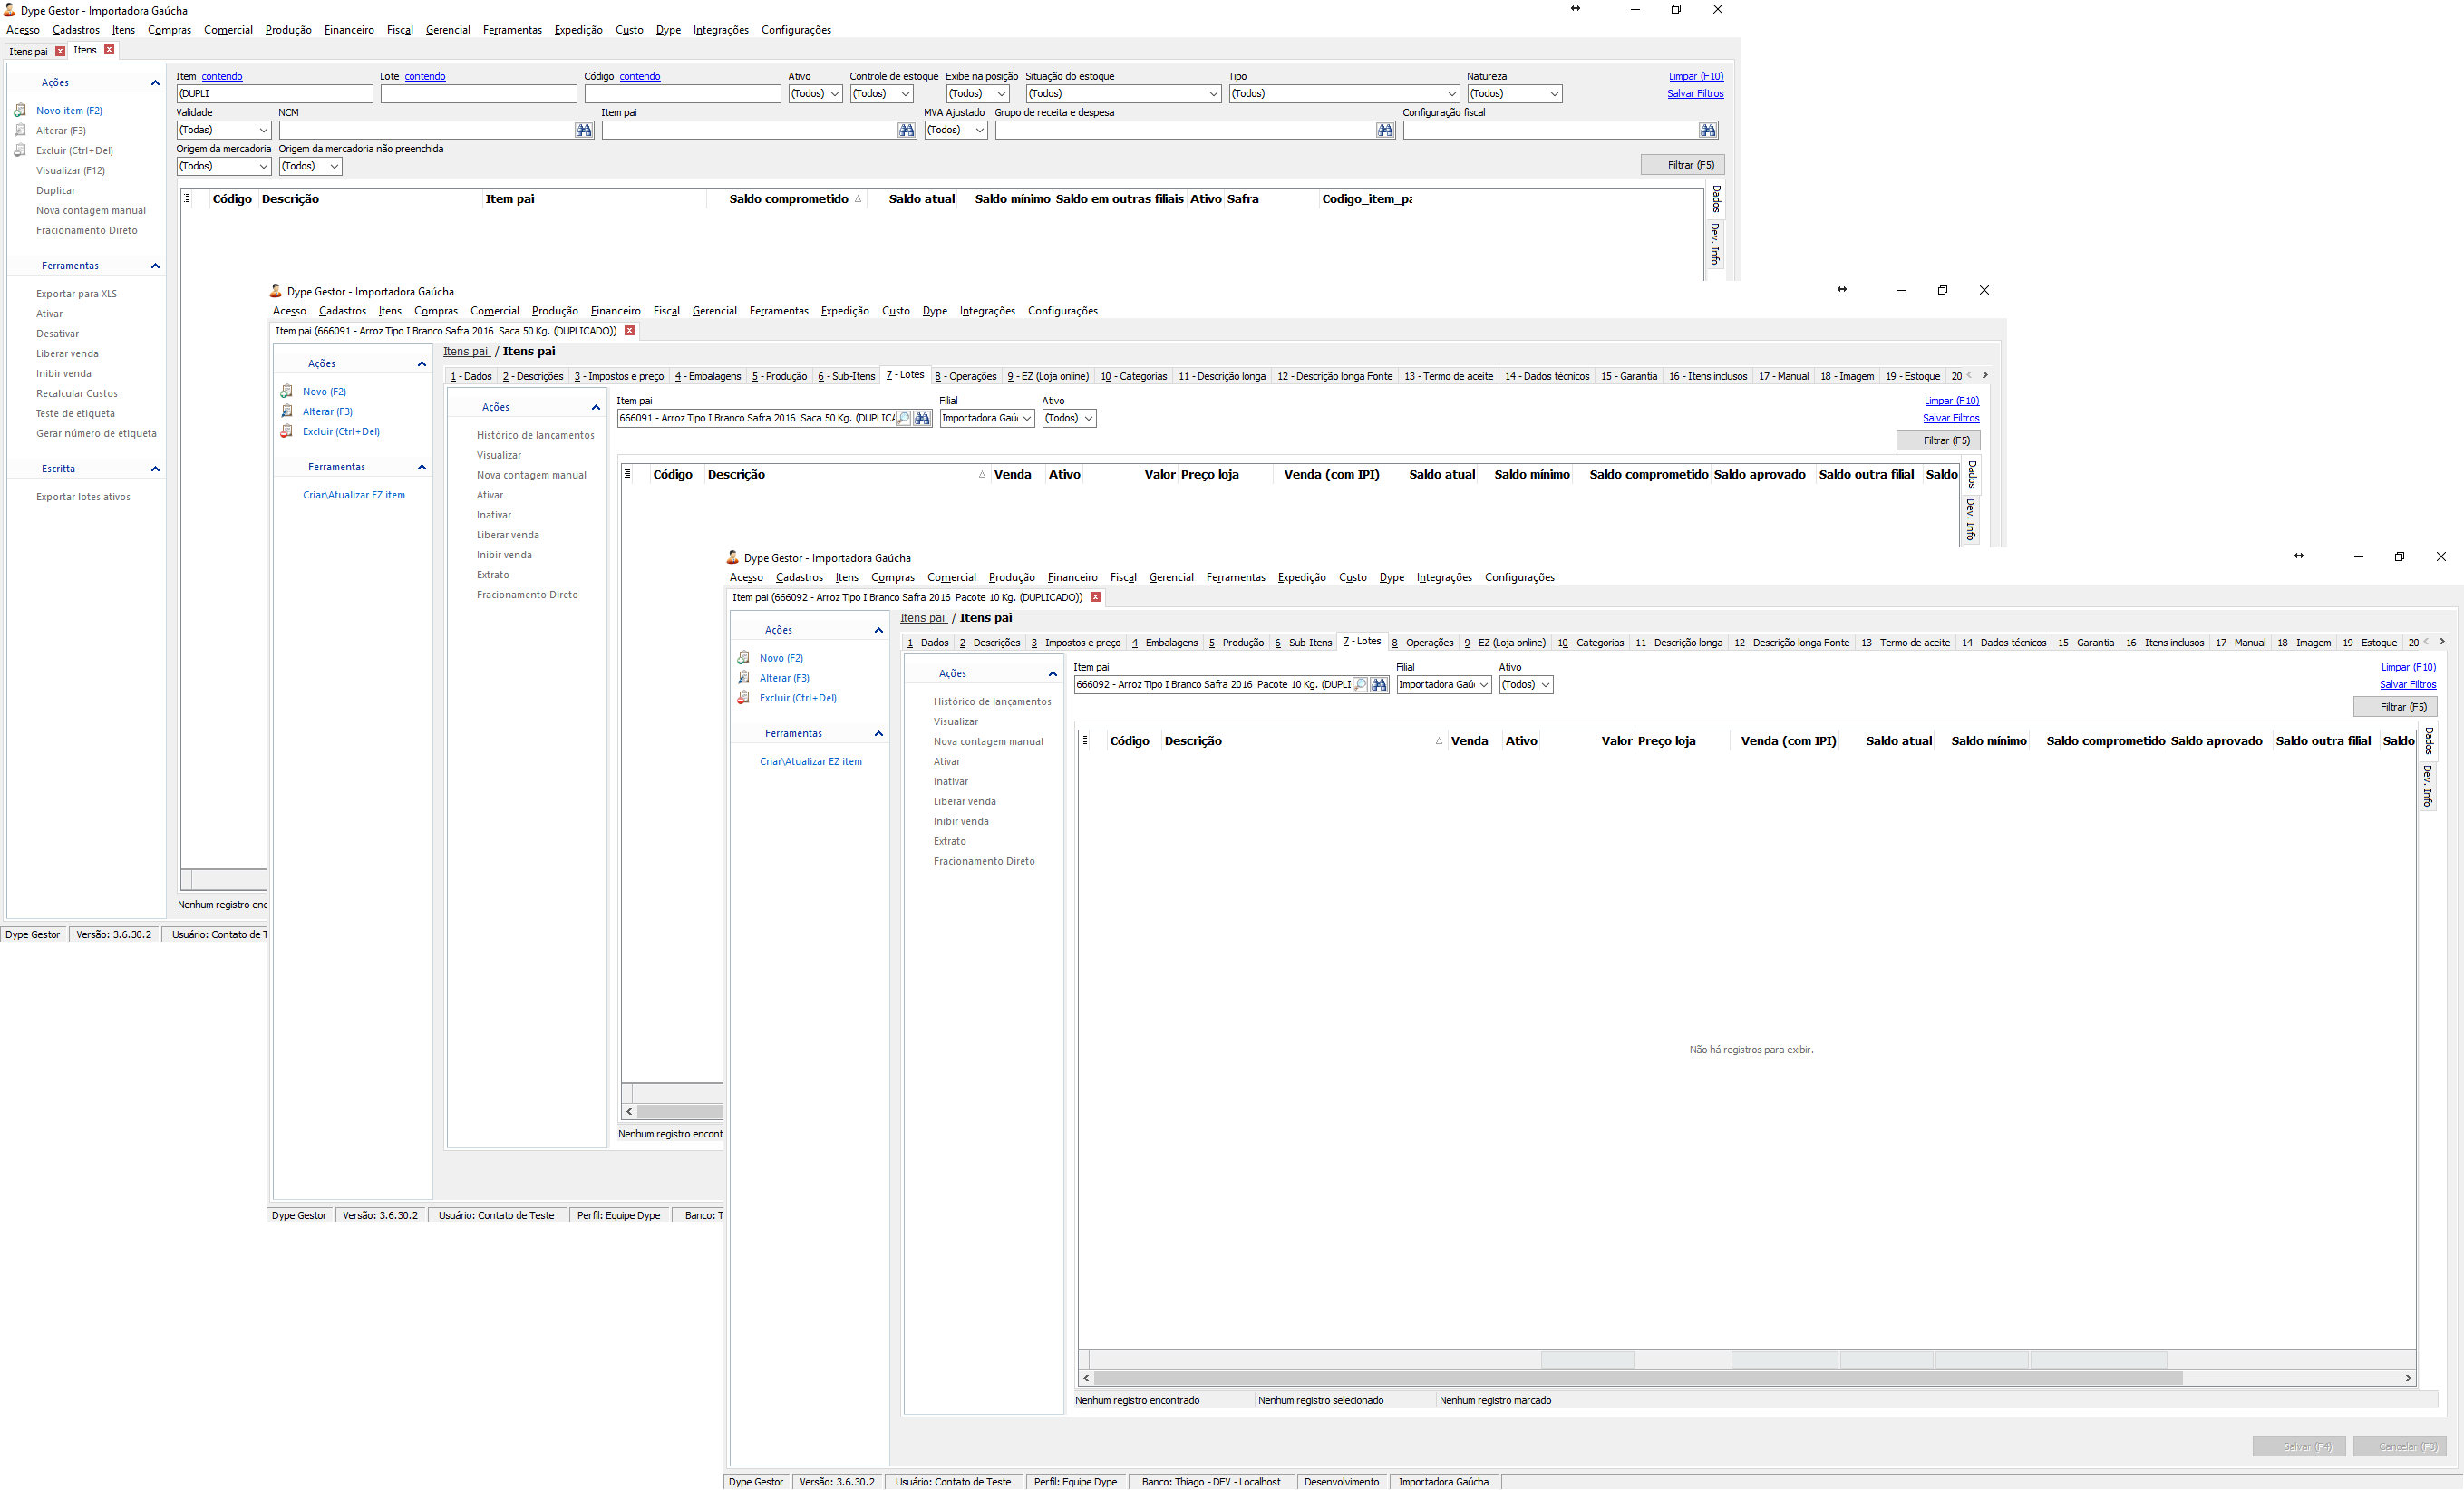
Task: Click Filtrar (F5) button in Itens window
Action: point(1683,165)
